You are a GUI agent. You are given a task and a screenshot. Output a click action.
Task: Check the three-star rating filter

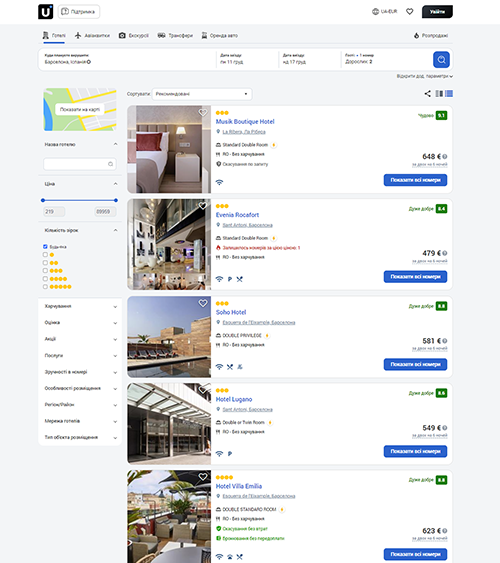pos(45,271)
